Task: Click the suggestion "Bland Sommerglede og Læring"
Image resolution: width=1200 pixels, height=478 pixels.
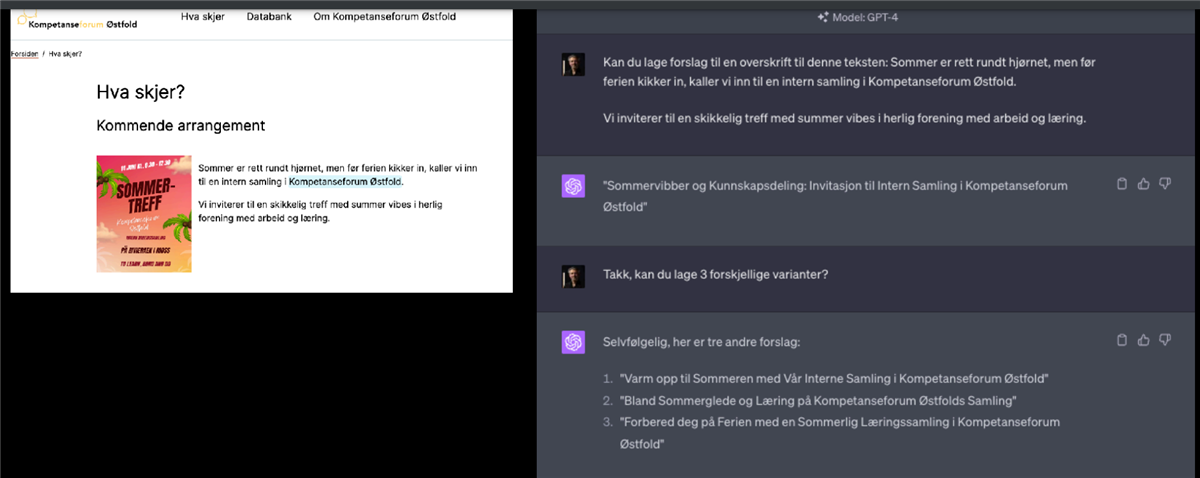Action: 817,401
